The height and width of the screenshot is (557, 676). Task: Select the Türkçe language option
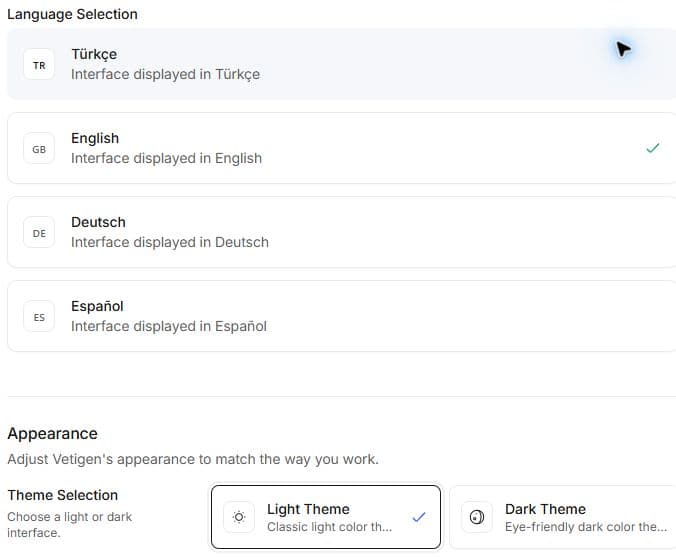(x=341, y=64)
